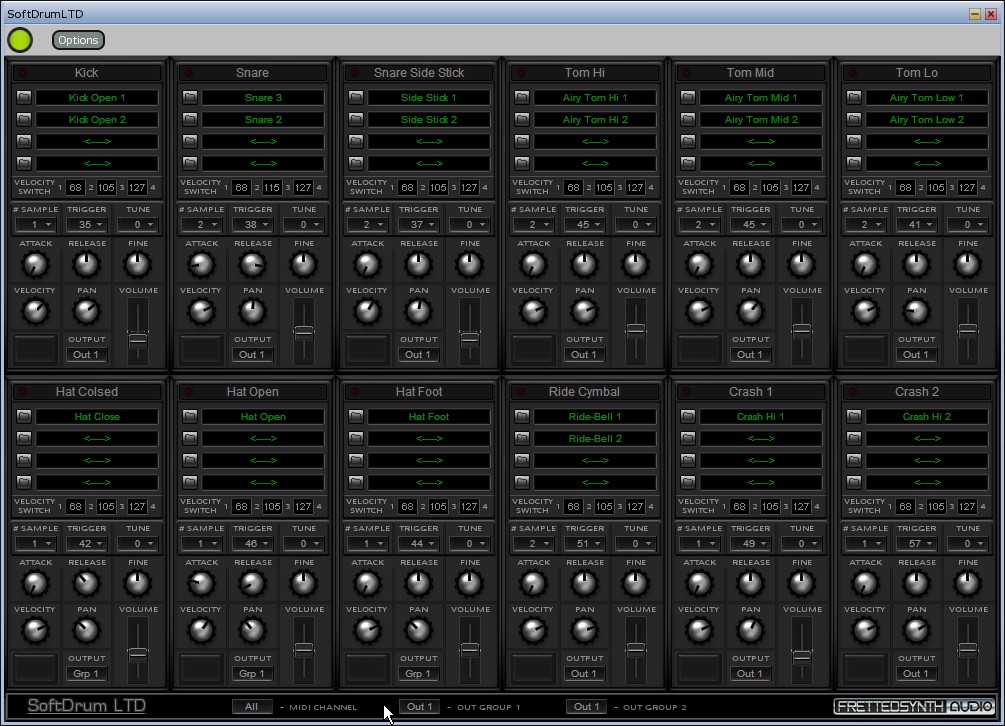Click folder icon beside Ride-Bell 1

tap(522, 417)
